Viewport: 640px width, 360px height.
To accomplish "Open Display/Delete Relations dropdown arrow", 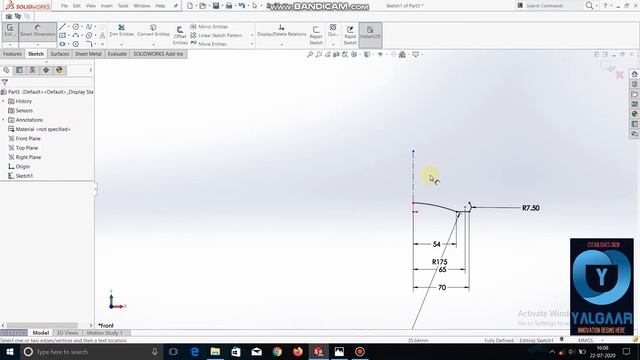I will coord(282,44).
